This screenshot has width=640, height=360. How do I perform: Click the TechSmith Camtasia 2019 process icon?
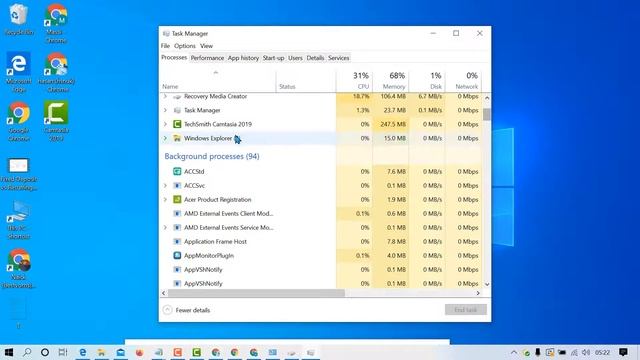[177, 124]
